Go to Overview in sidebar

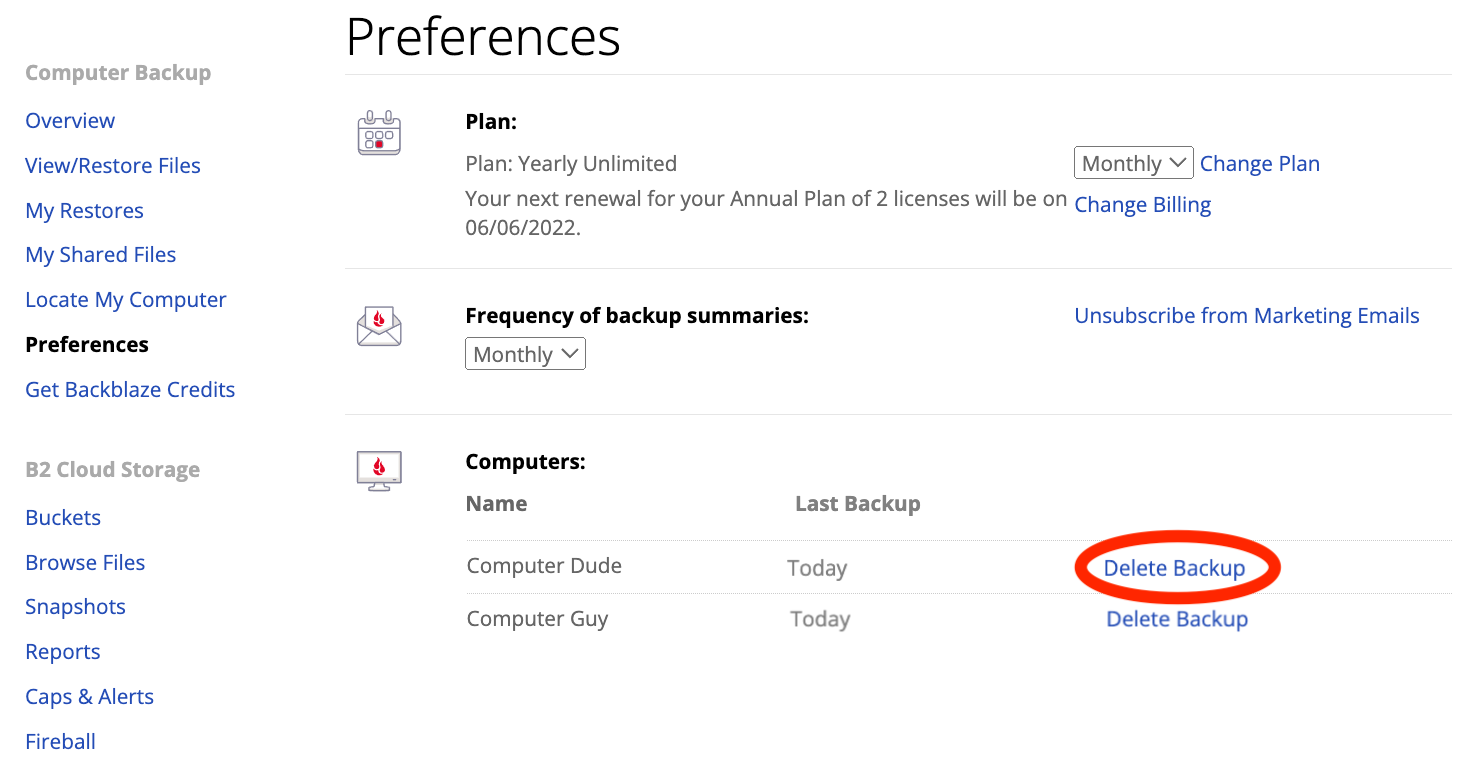pyautogui.click(x=70, y=121)
